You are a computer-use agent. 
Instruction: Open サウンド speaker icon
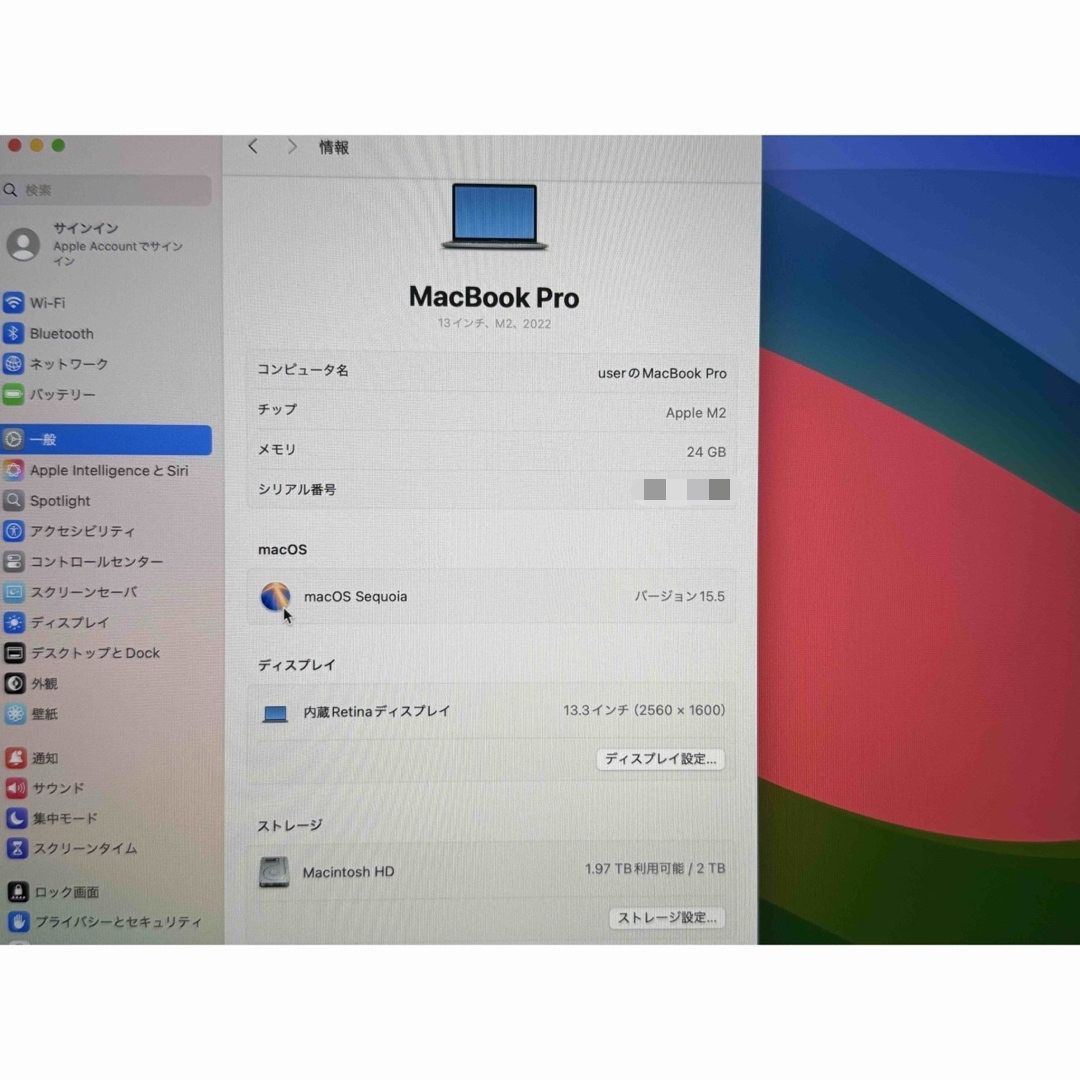point(17,788)
